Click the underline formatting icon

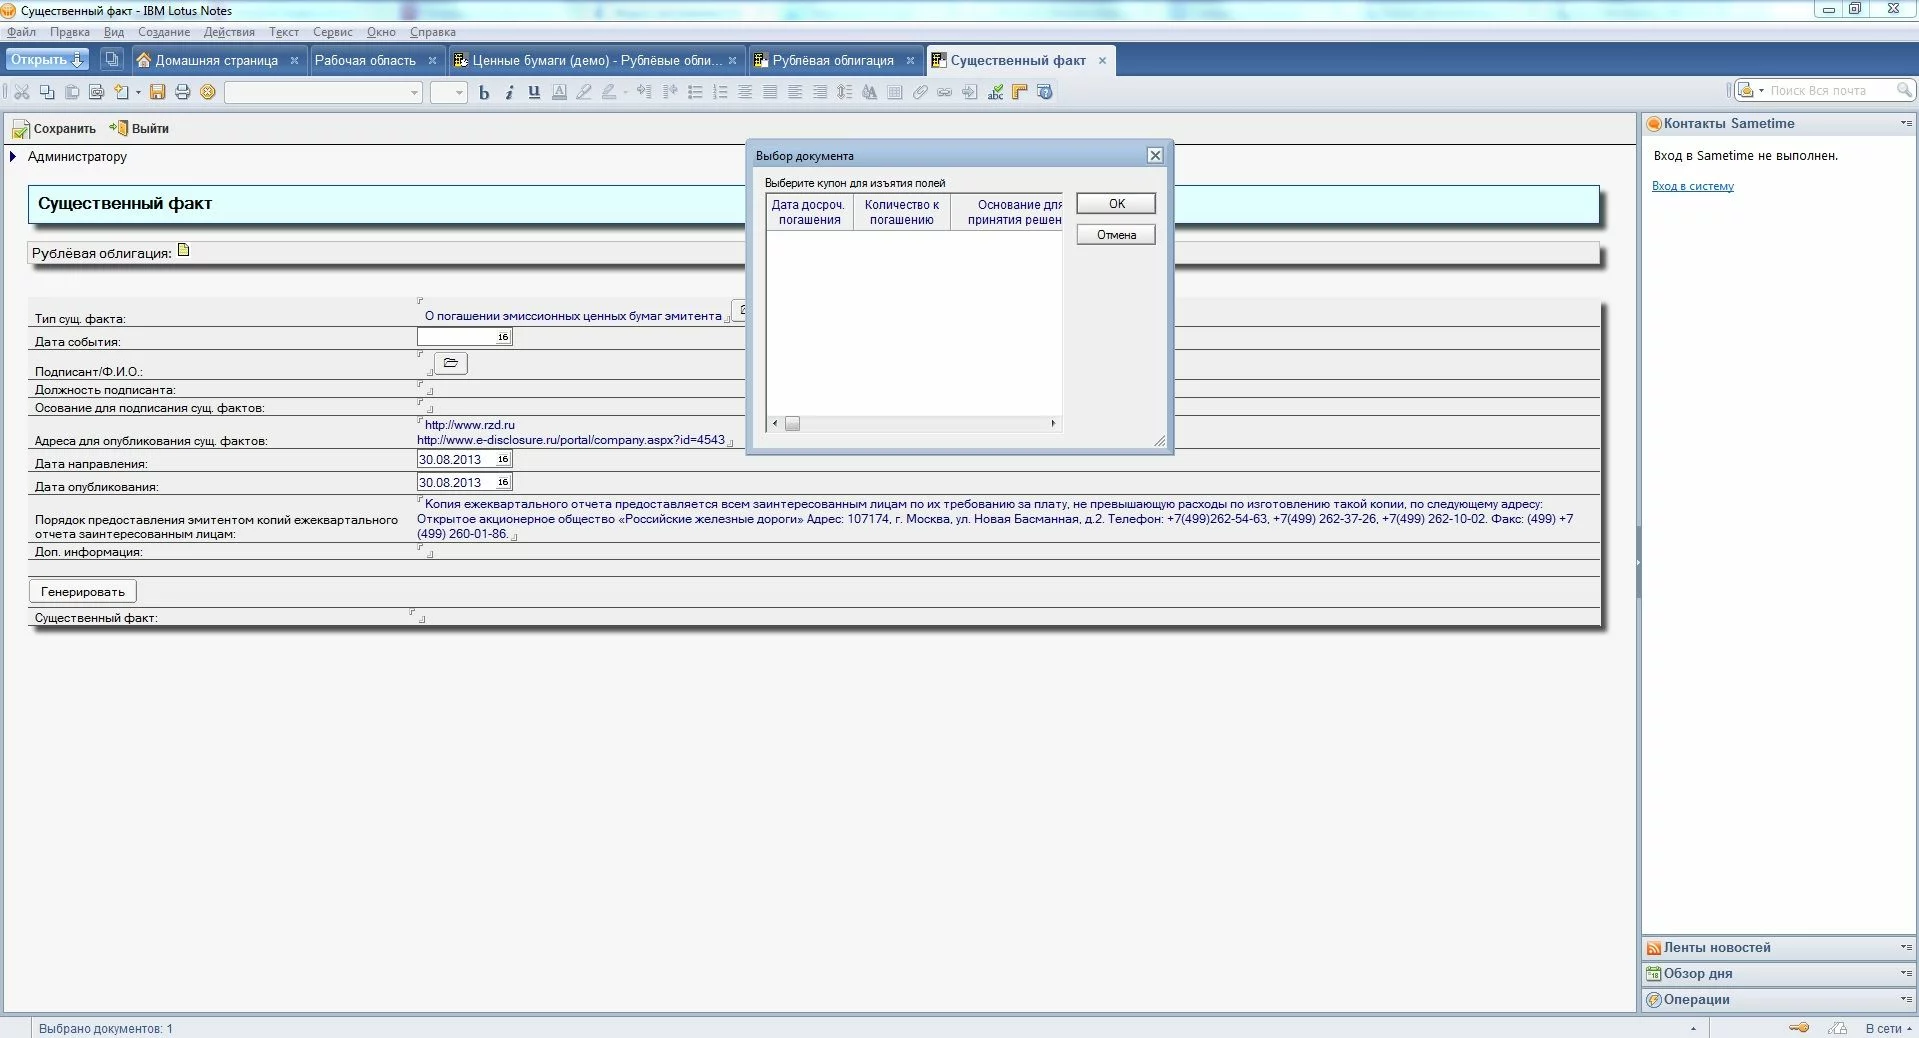534,92
